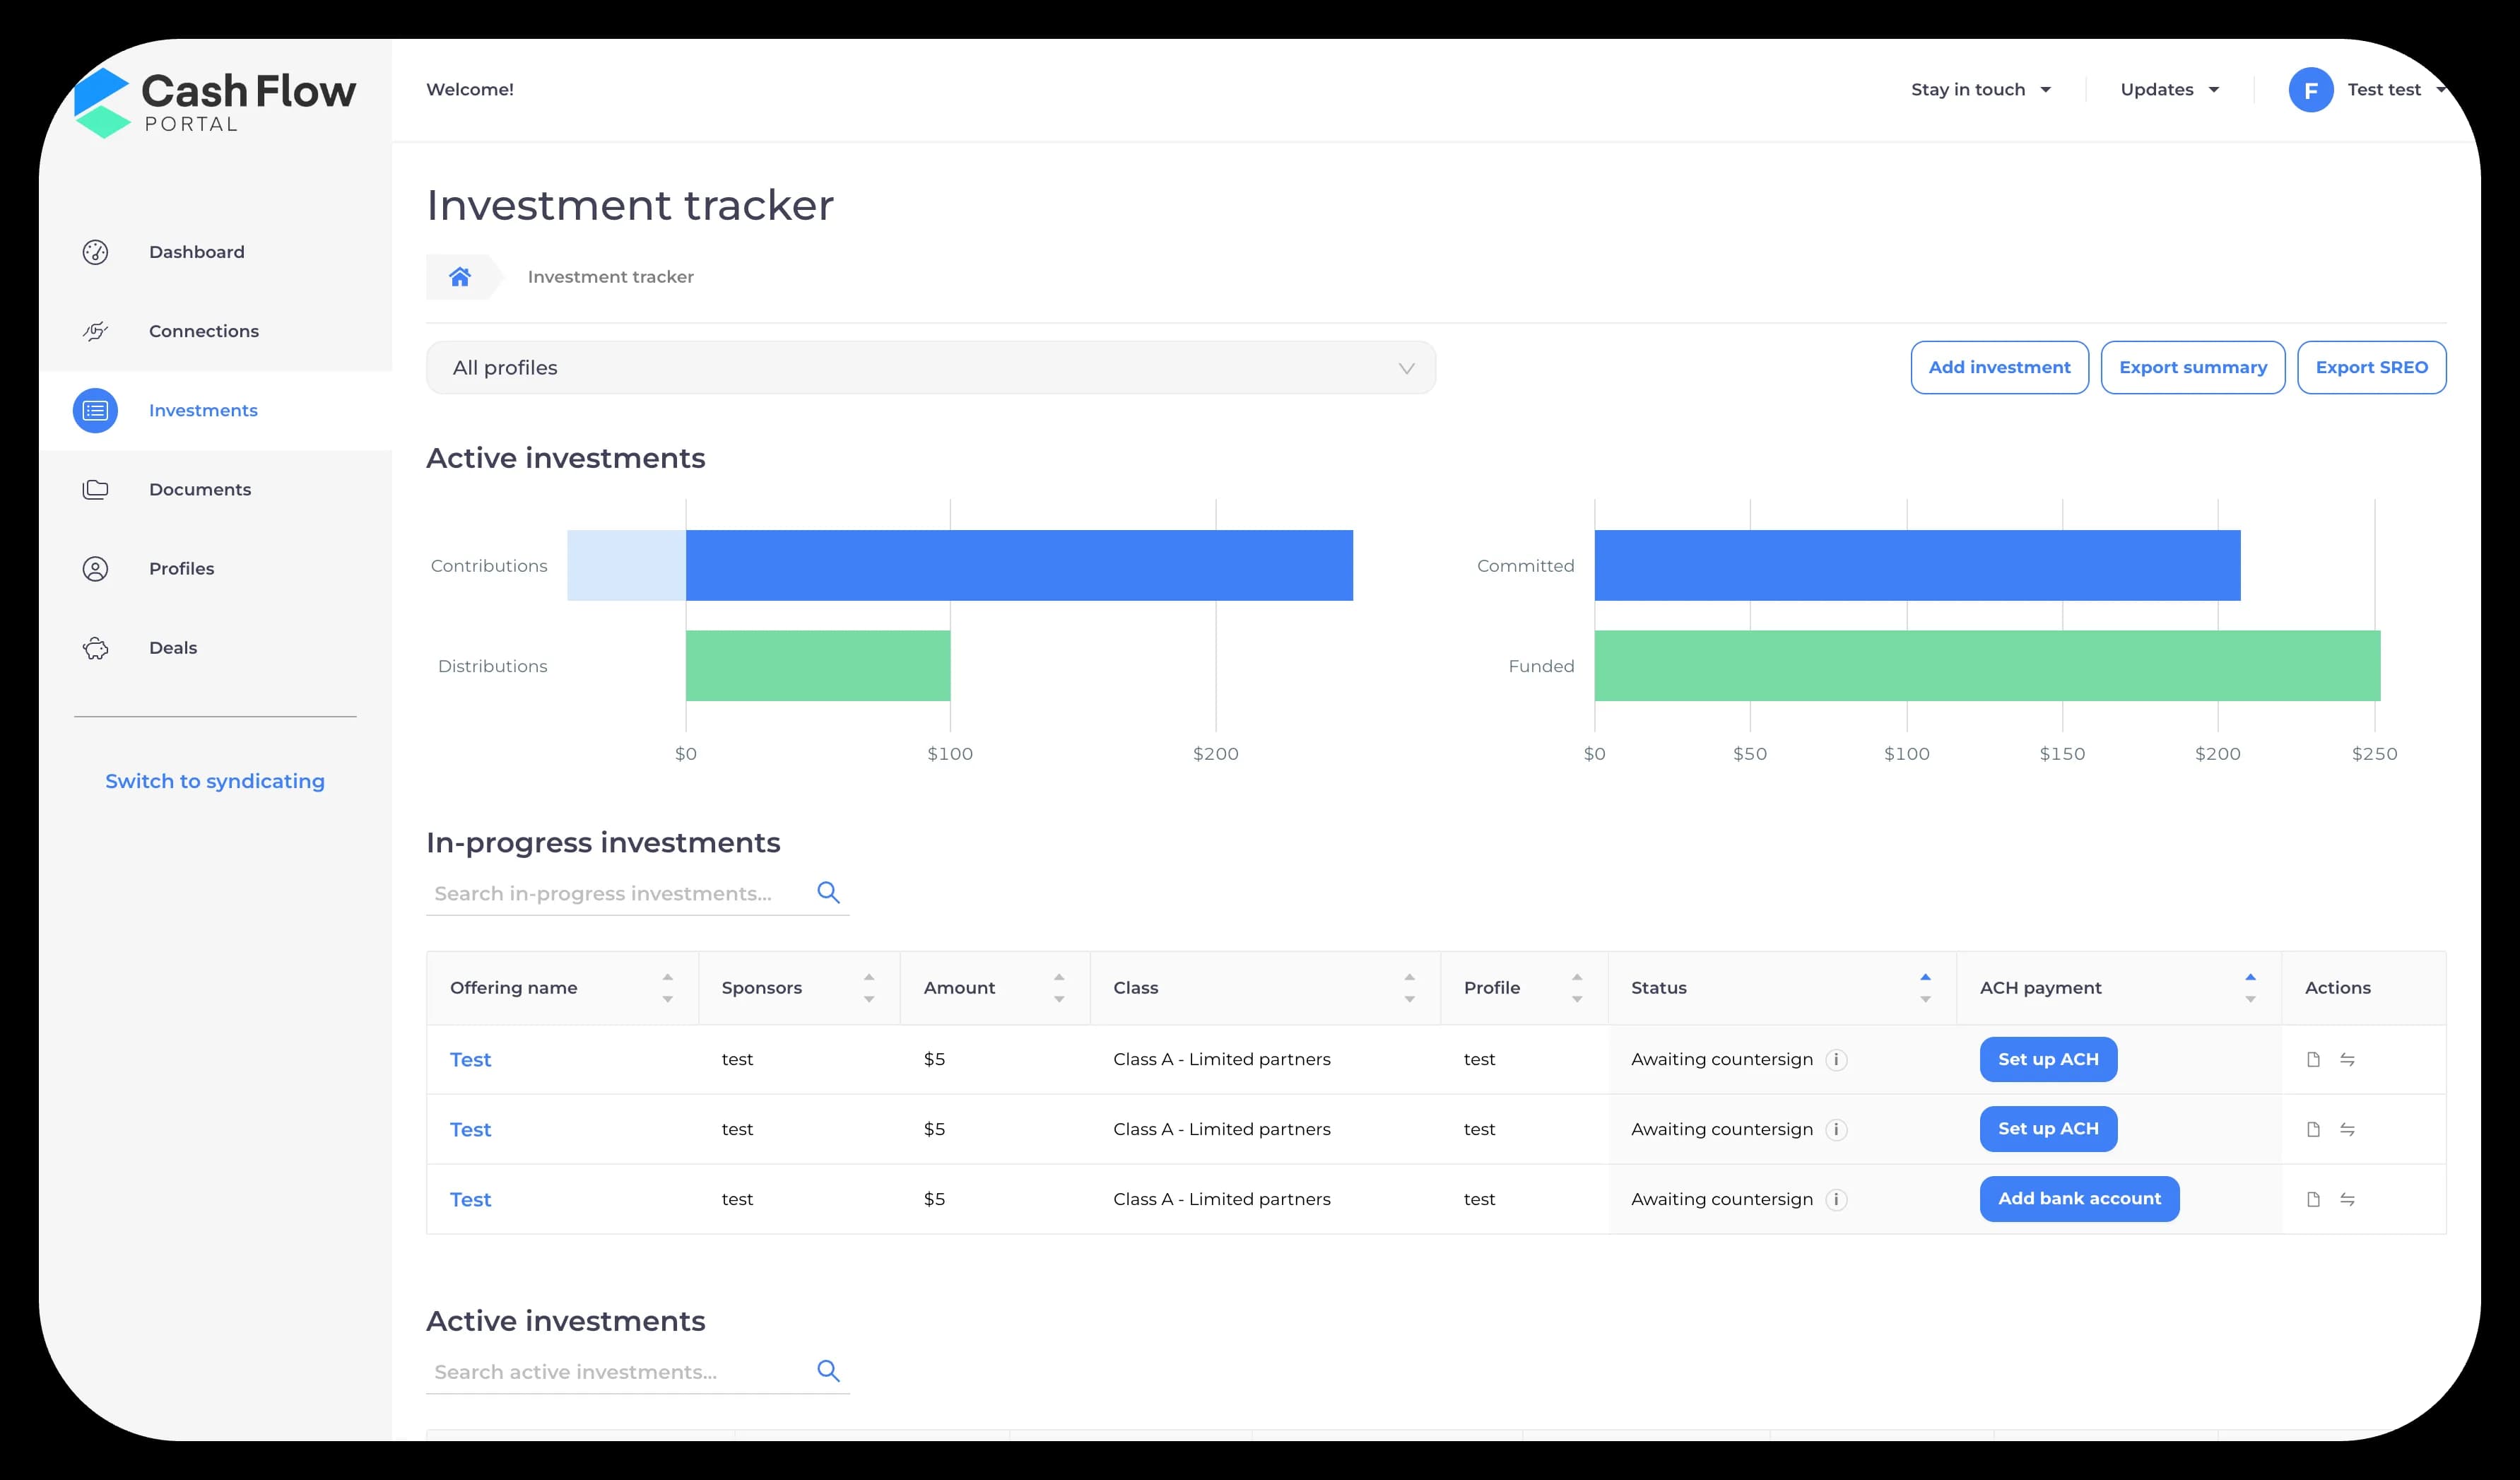The width and height of the screenshot is (2520, 1480).
Task: Open Profiles in the sidebar
Action: (x=181, y=568)
